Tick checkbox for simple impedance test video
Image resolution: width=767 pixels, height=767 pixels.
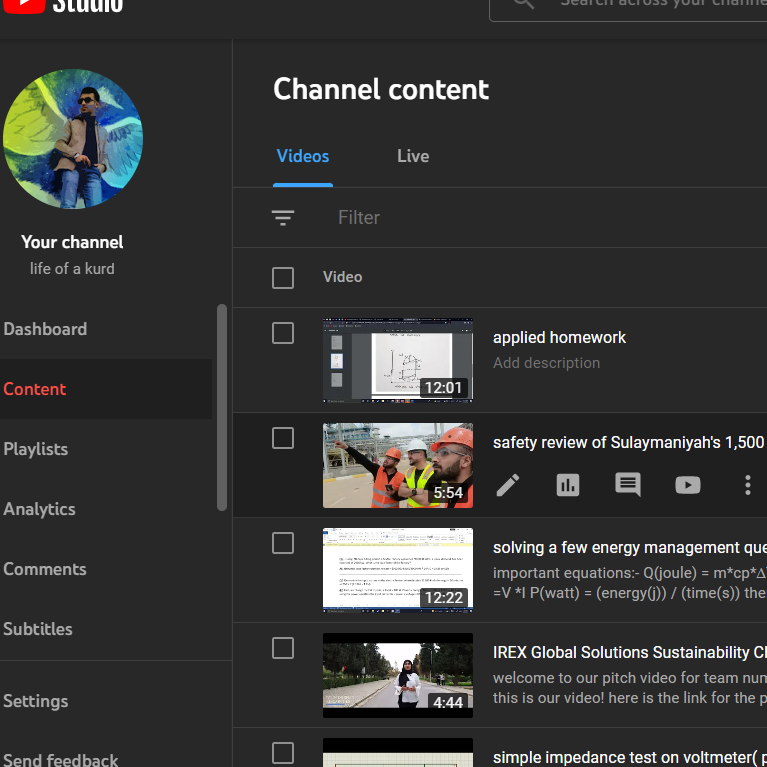click(x=283, y=753)
